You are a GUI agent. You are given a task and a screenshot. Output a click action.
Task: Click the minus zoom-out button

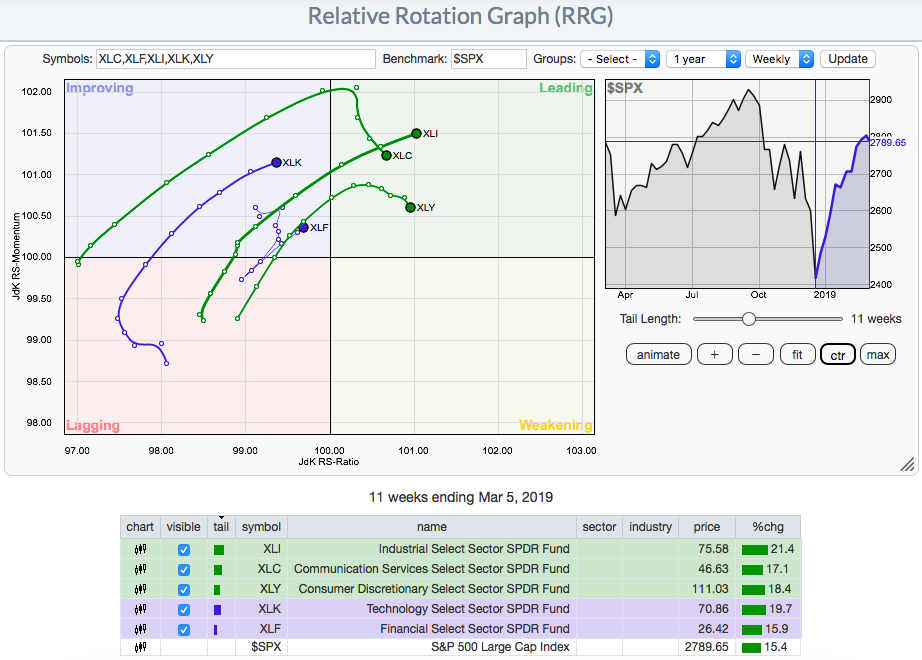coord(755,355)
